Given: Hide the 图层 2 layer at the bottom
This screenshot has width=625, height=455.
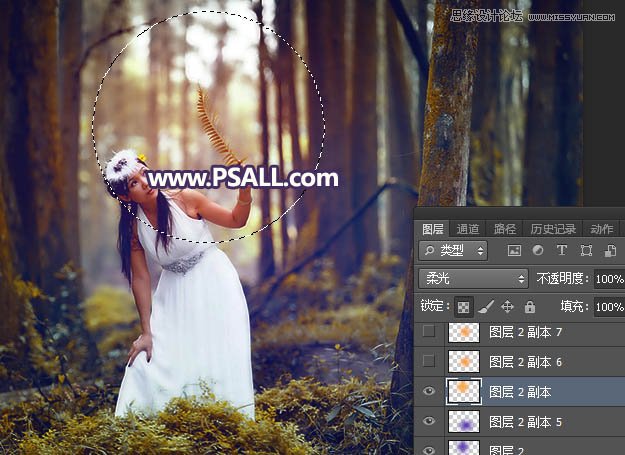Looking at the screenshot, I should pos(428,450).
